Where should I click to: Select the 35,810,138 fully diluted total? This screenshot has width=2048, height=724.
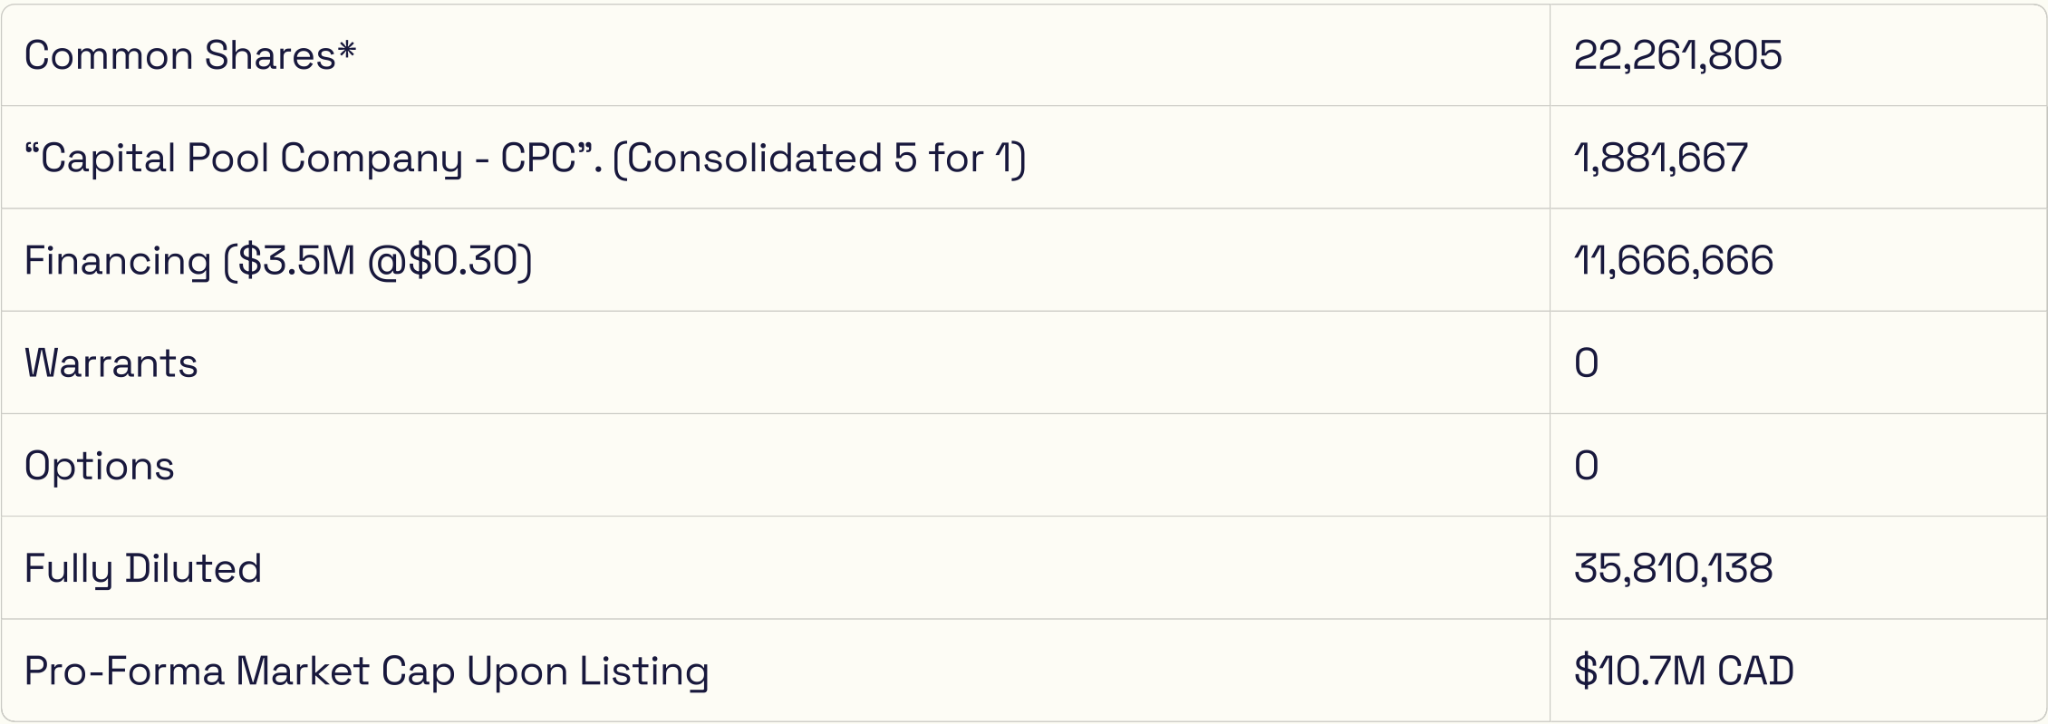click(1673, 569)
